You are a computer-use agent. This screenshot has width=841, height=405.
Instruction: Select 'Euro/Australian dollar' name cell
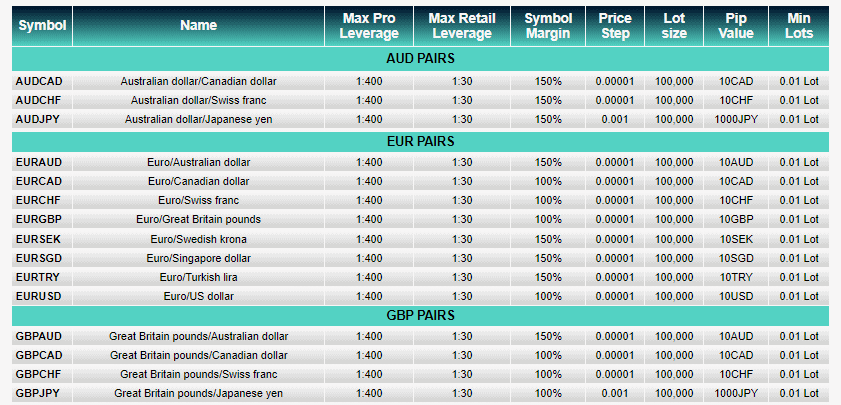coord(198,162)
